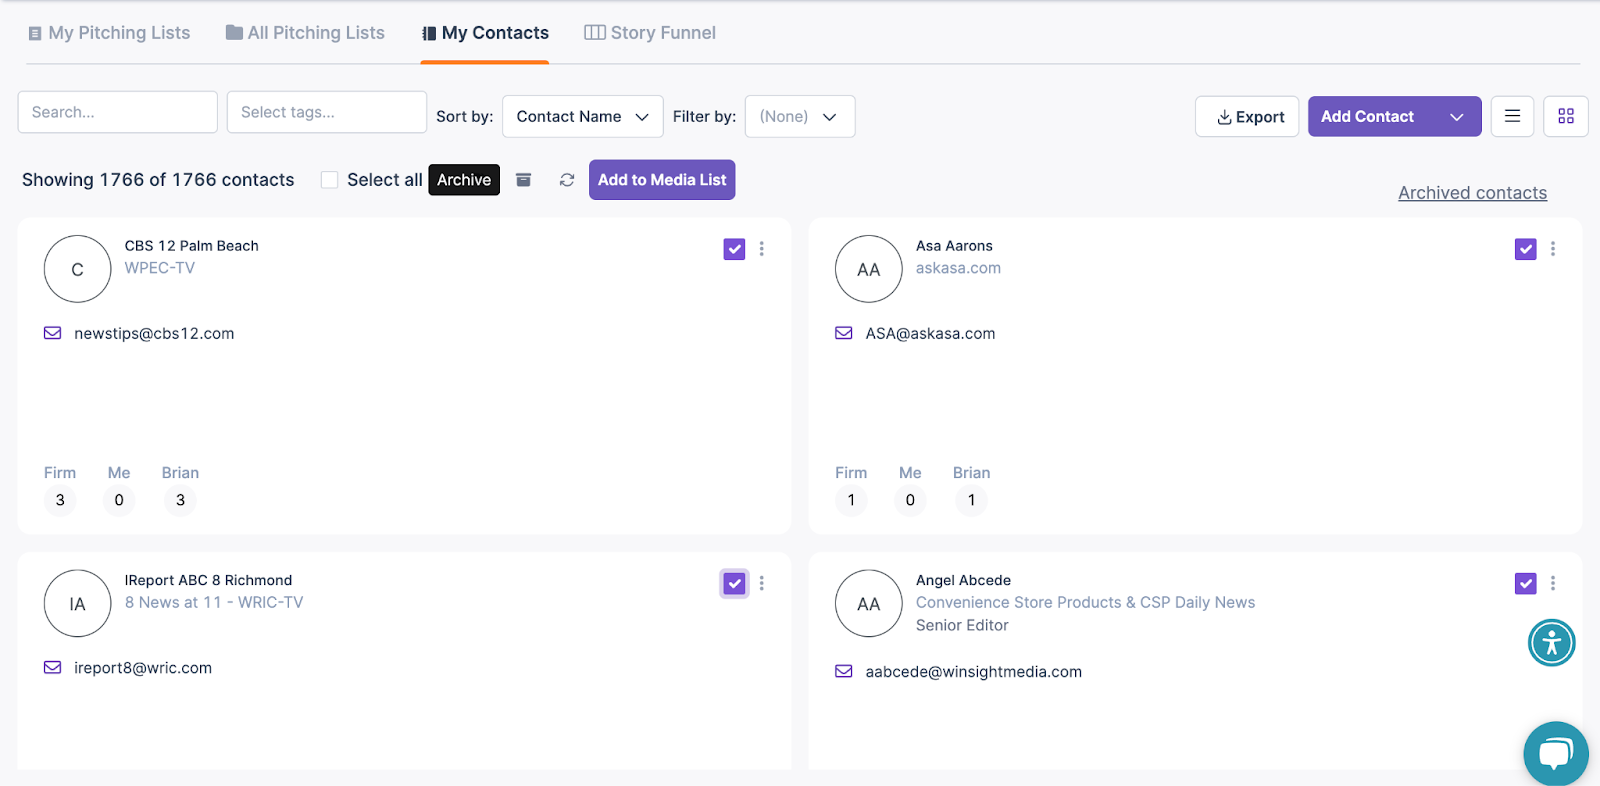Viewport: 1600px width, 786px height.
Task: Open IReport ABC 8 Richmond options menu
Action: [762, 583]
